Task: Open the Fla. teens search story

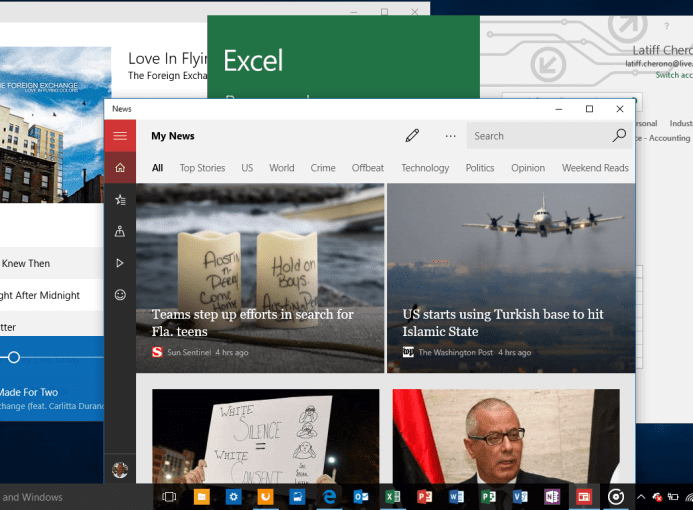Action: point(260,278)
